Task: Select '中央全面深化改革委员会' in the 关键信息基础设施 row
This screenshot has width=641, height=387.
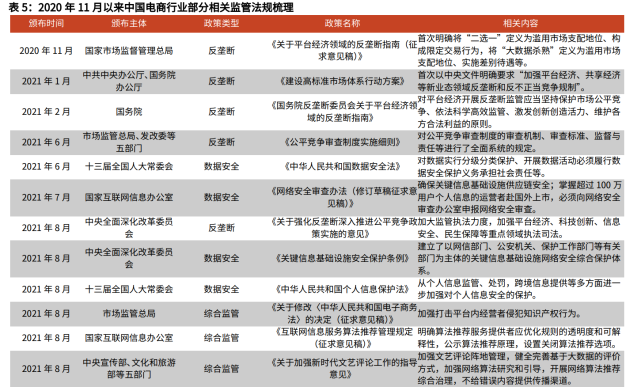Action: click(129, 258)
